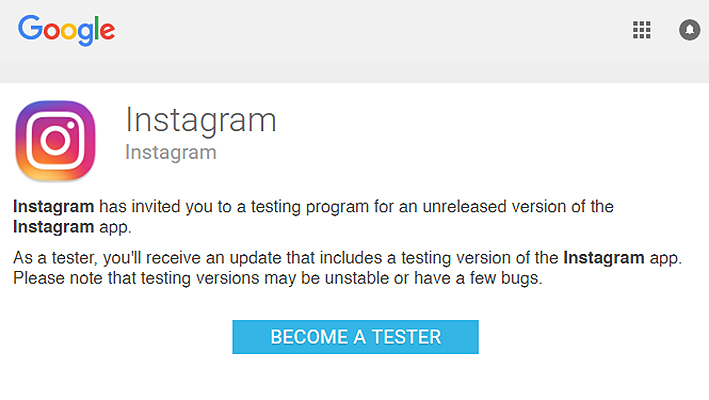Open the gray Instagram developer name link
This screenshot has height=400, width=709.
click(x=171, y=152)
